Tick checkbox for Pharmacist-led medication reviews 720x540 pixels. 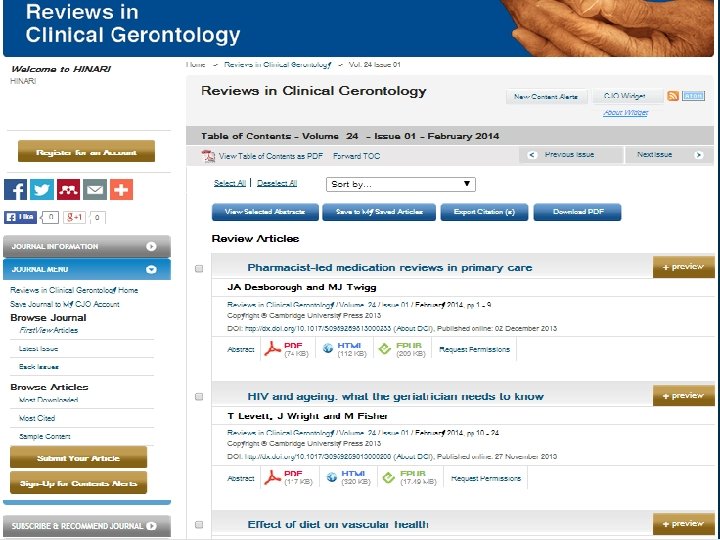coord(199,269)
